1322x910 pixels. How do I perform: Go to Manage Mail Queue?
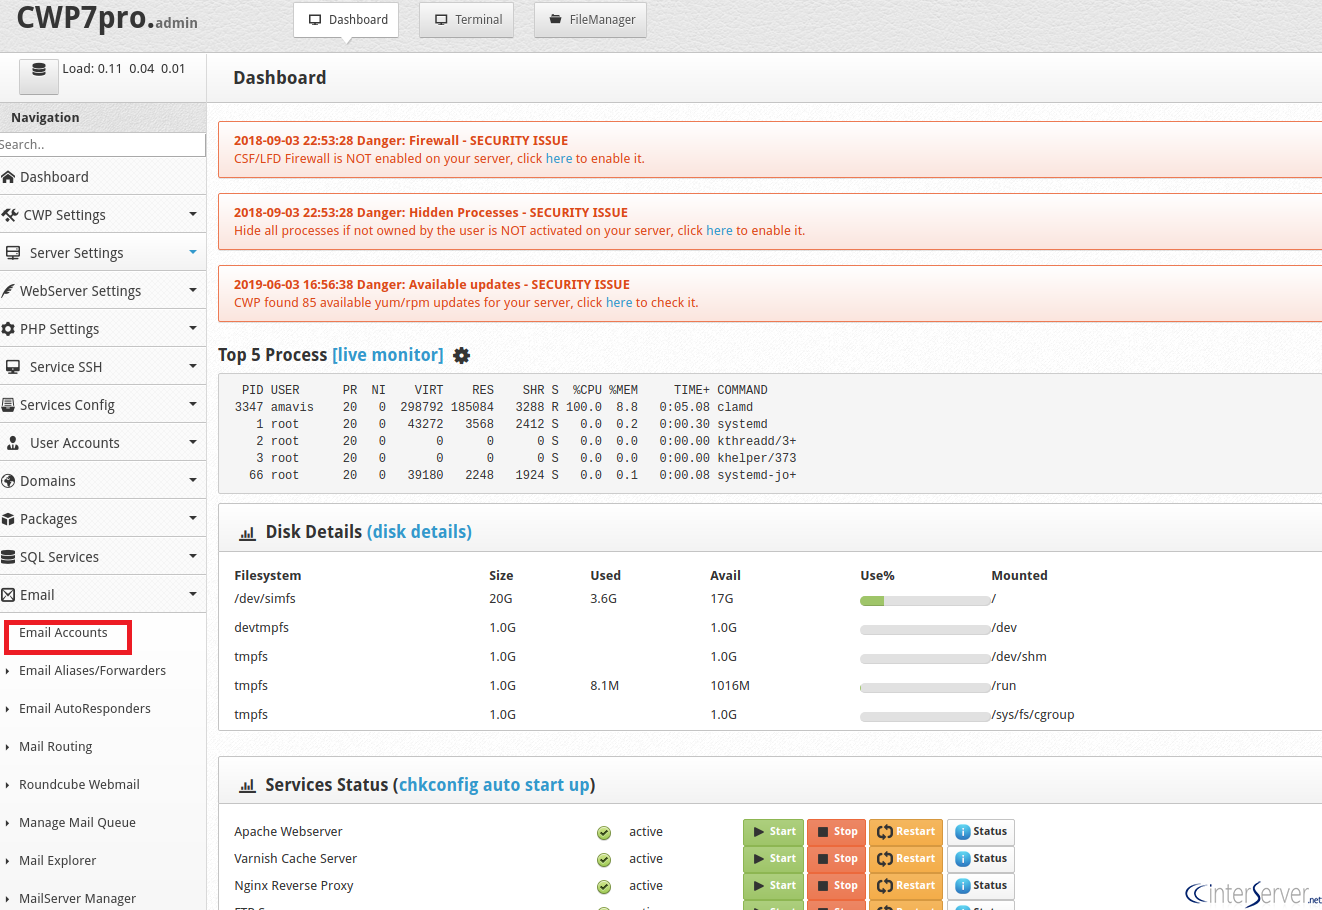point(77,823)
